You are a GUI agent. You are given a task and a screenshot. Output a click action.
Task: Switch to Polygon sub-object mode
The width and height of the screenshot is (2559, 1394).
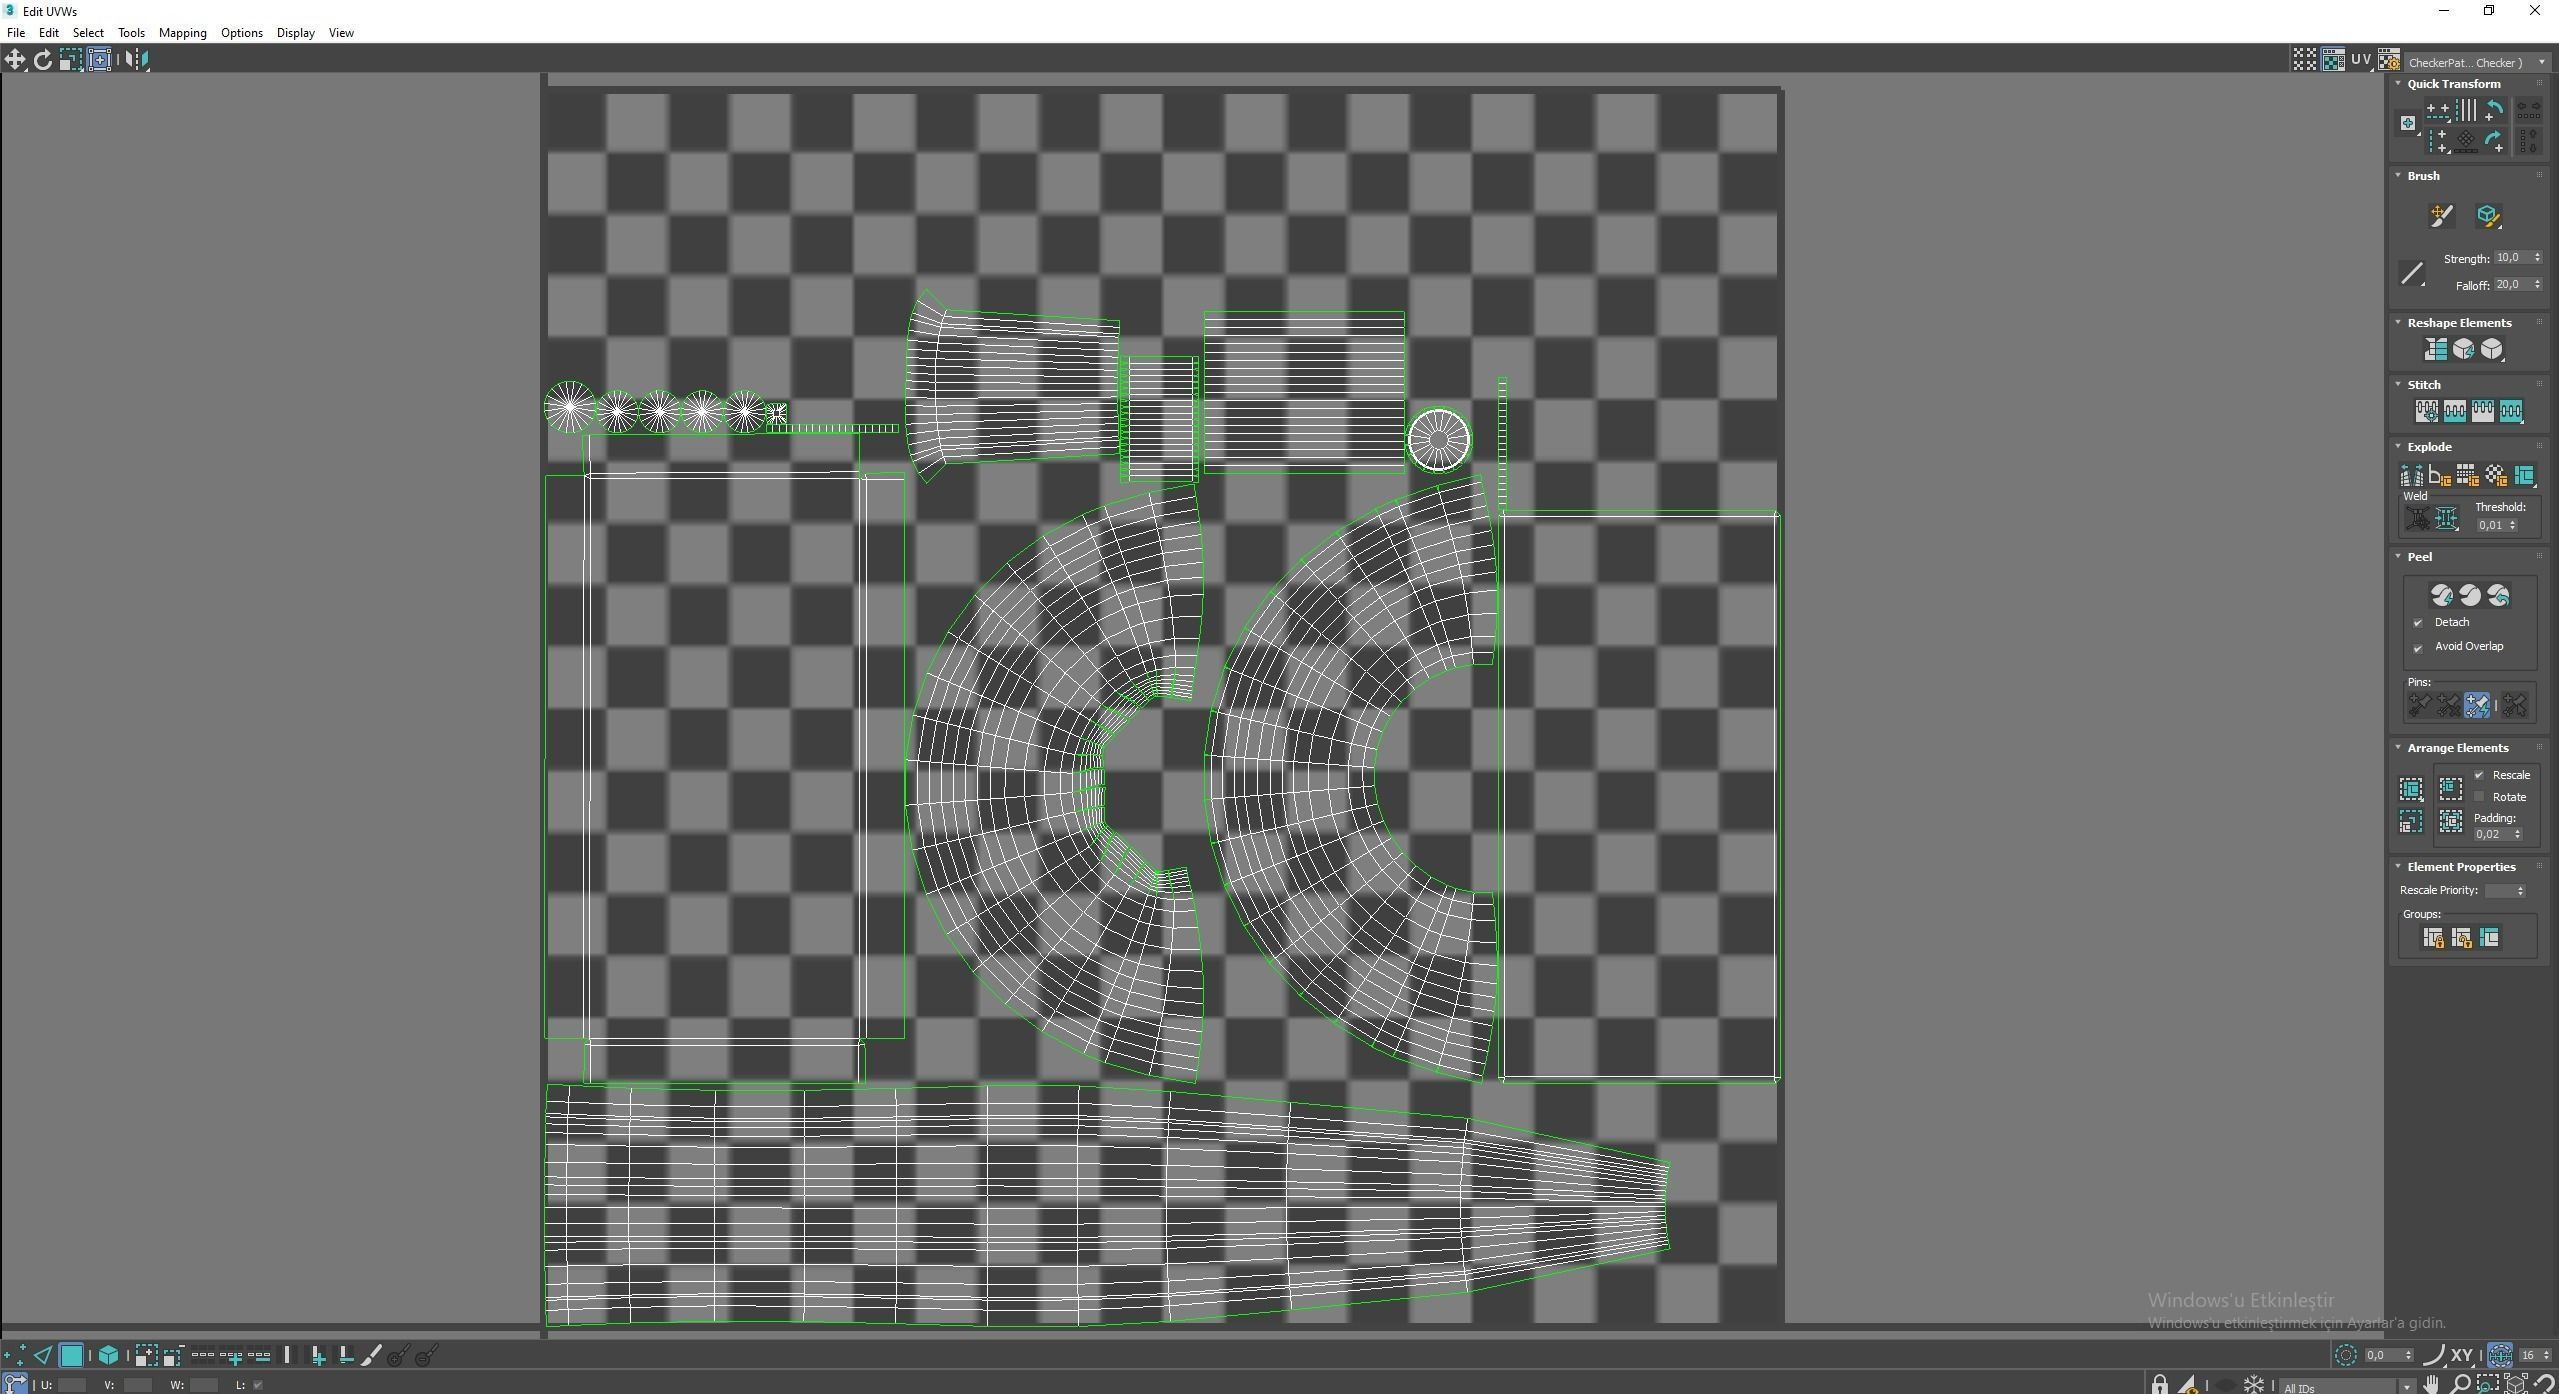click(x=71, y=1356)
